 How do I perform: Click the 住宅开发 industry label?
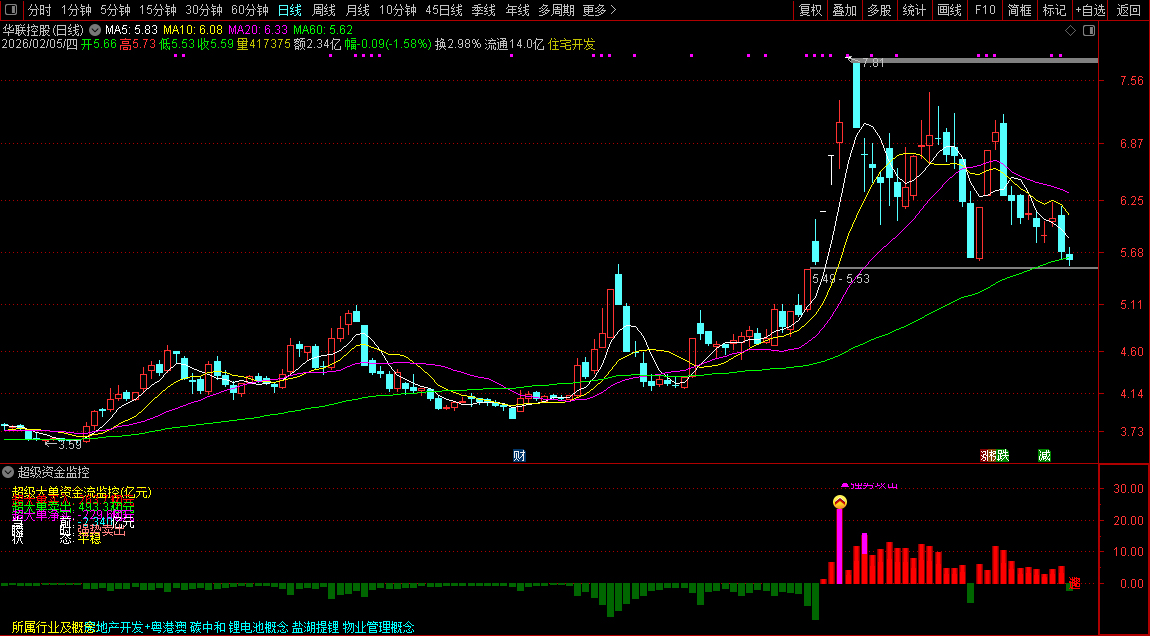tap(572, 44)
